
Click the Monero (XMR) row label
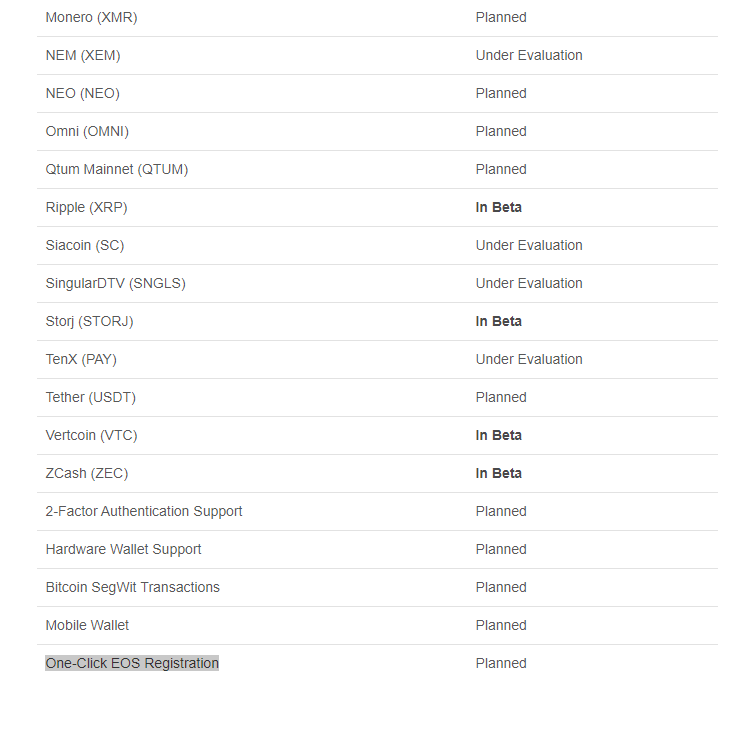tap(91, 17)
